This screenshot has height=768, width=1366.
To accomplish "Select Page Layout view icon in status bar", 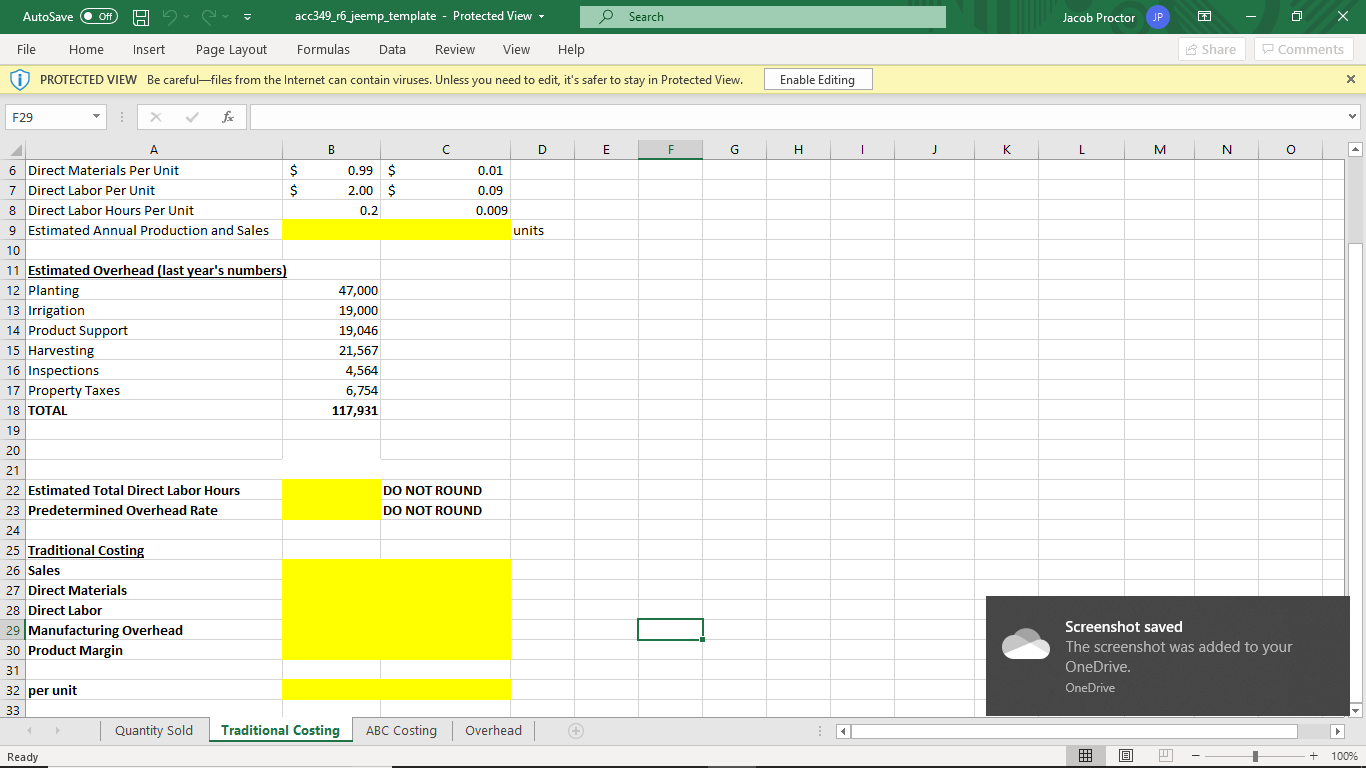I will click(x=1126, y=755).
